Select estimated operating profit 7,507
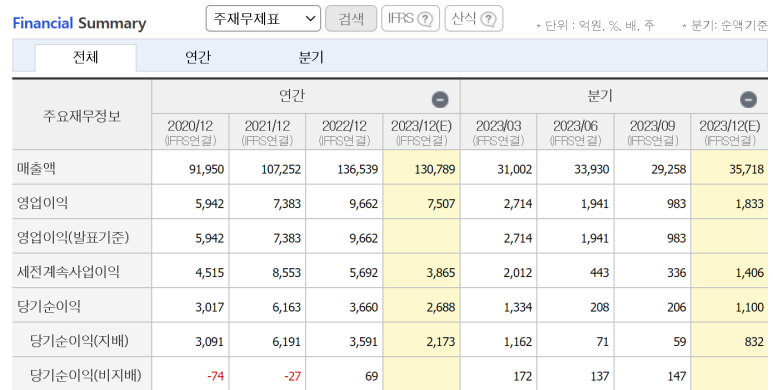 (441, 204)
